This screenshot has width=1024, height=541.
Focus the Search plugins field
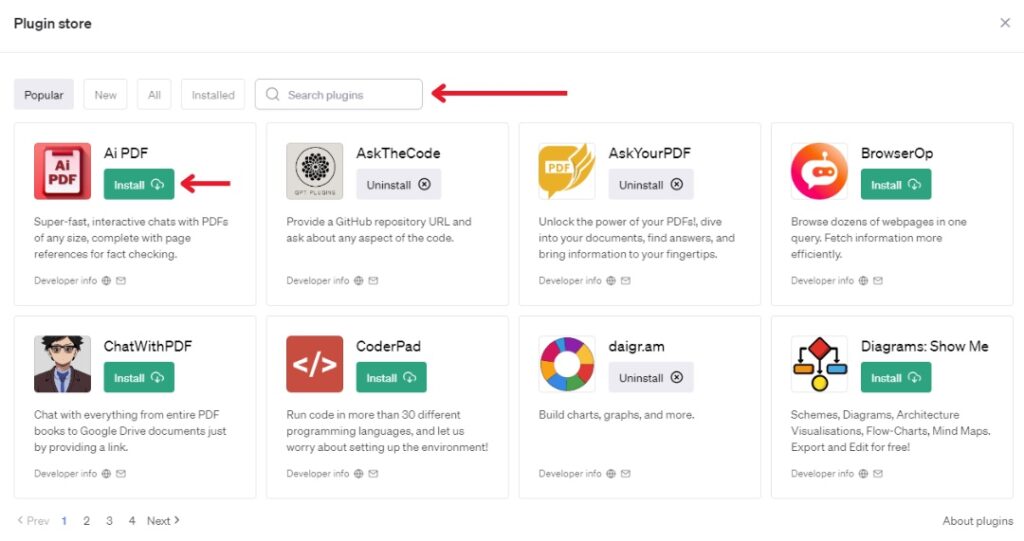click(338, 95)
